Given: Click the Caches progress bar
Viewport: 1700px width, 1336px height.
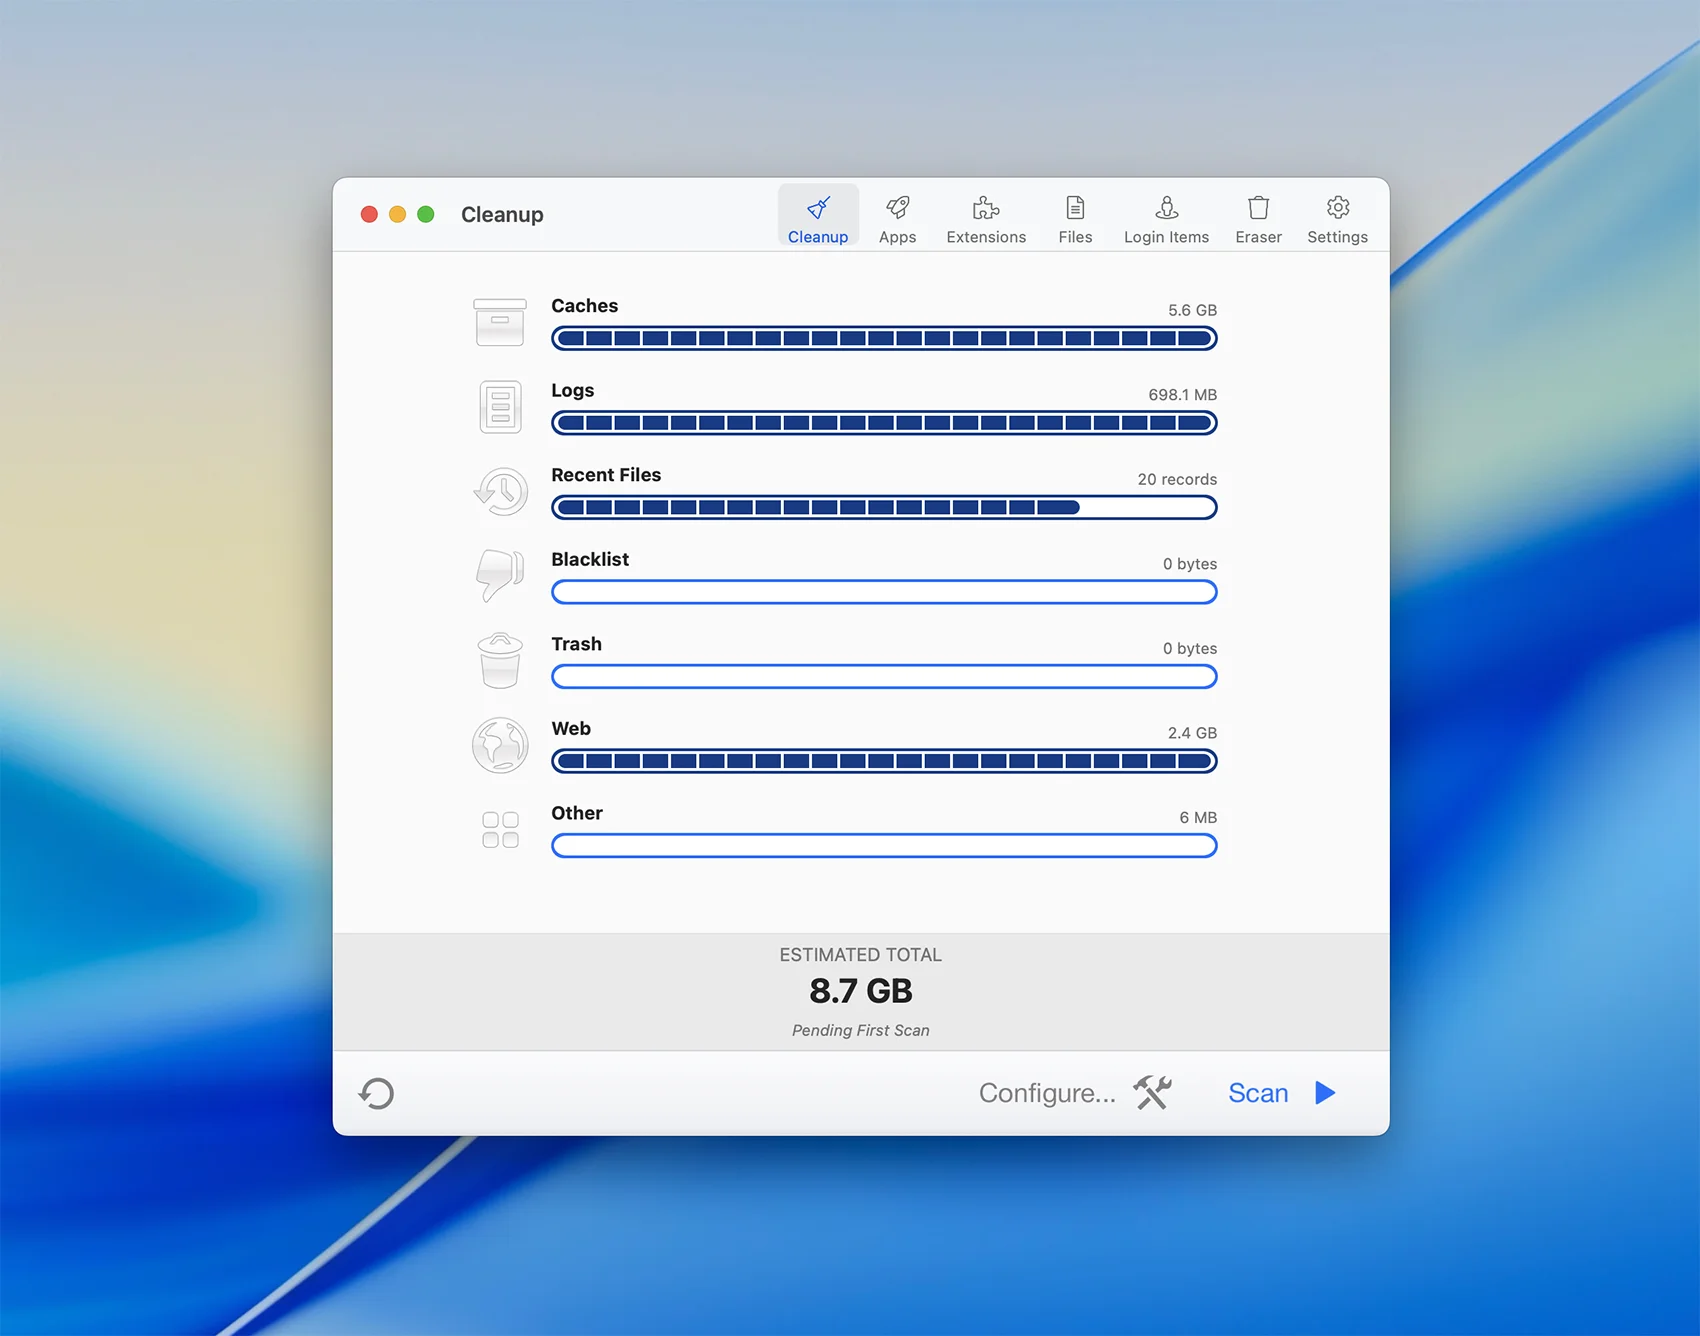Looking at the screenshot, I should [x=884, y=339].
